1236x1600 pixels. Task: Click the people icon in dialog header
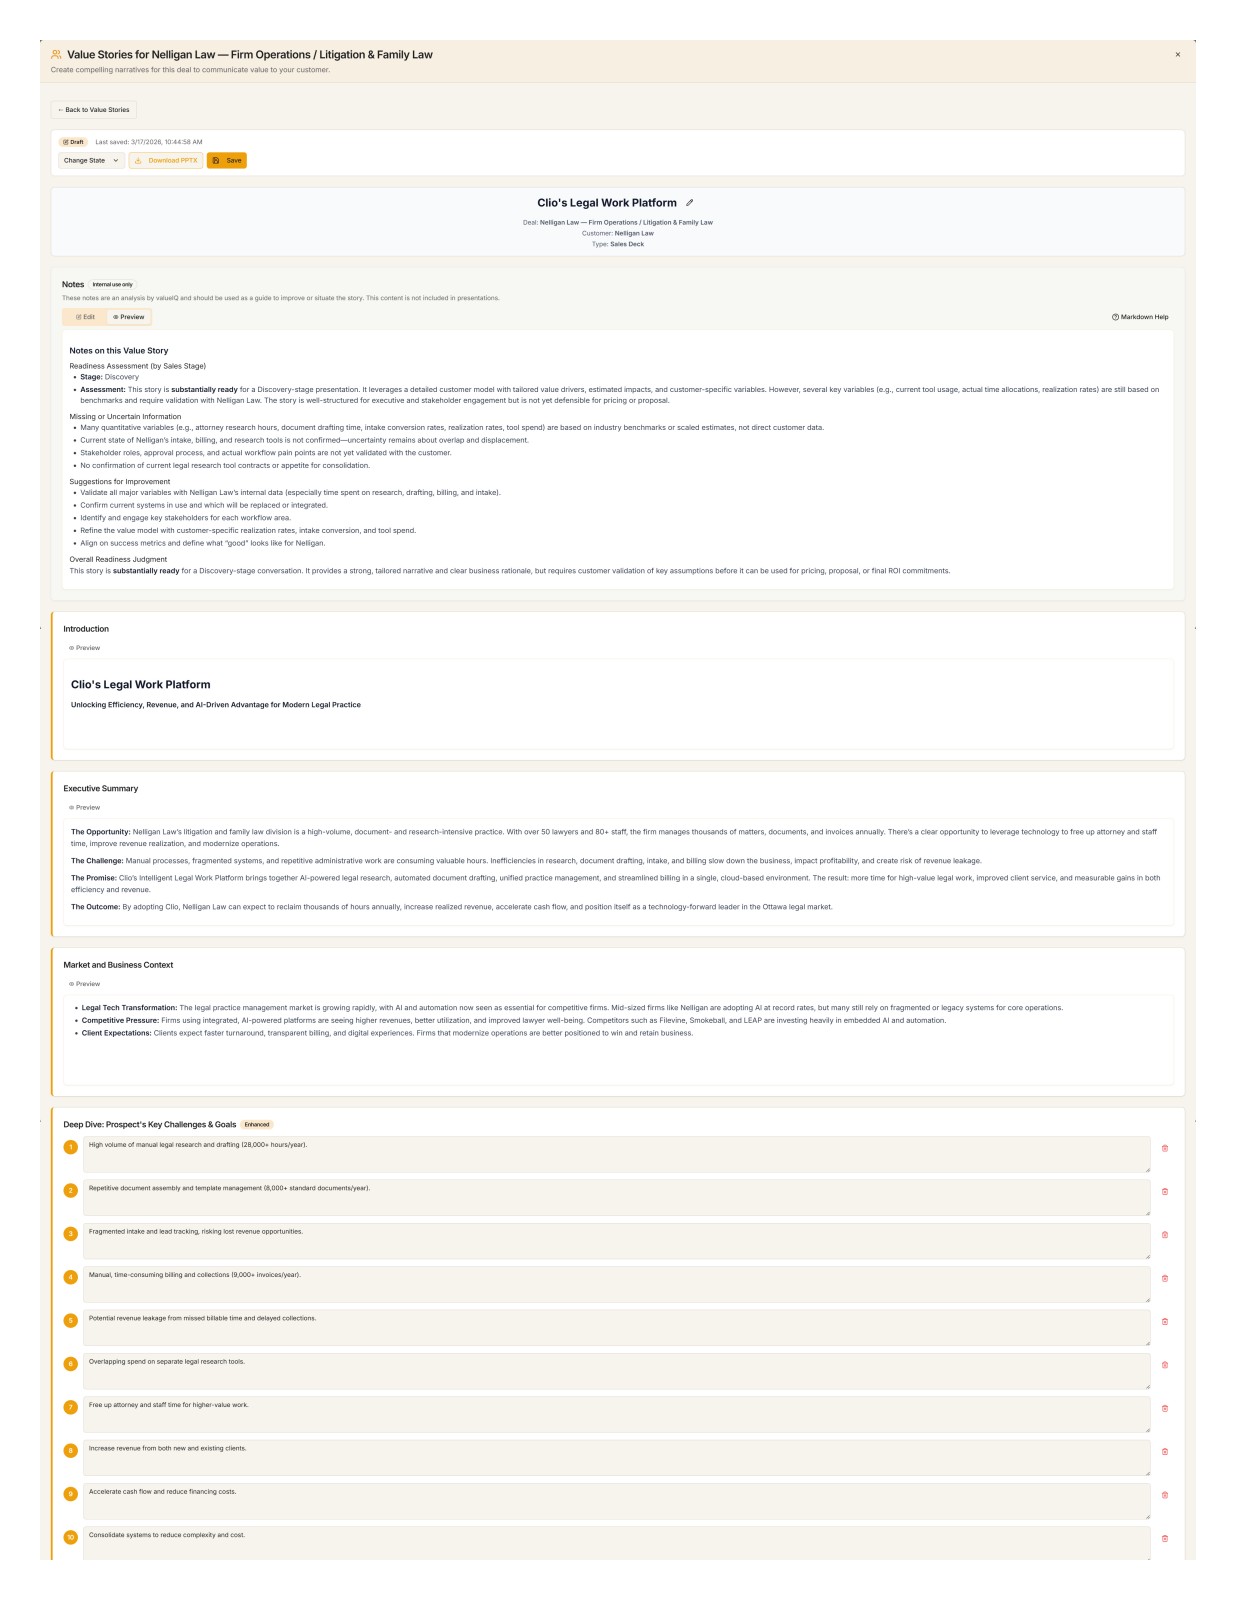[56, 55]
